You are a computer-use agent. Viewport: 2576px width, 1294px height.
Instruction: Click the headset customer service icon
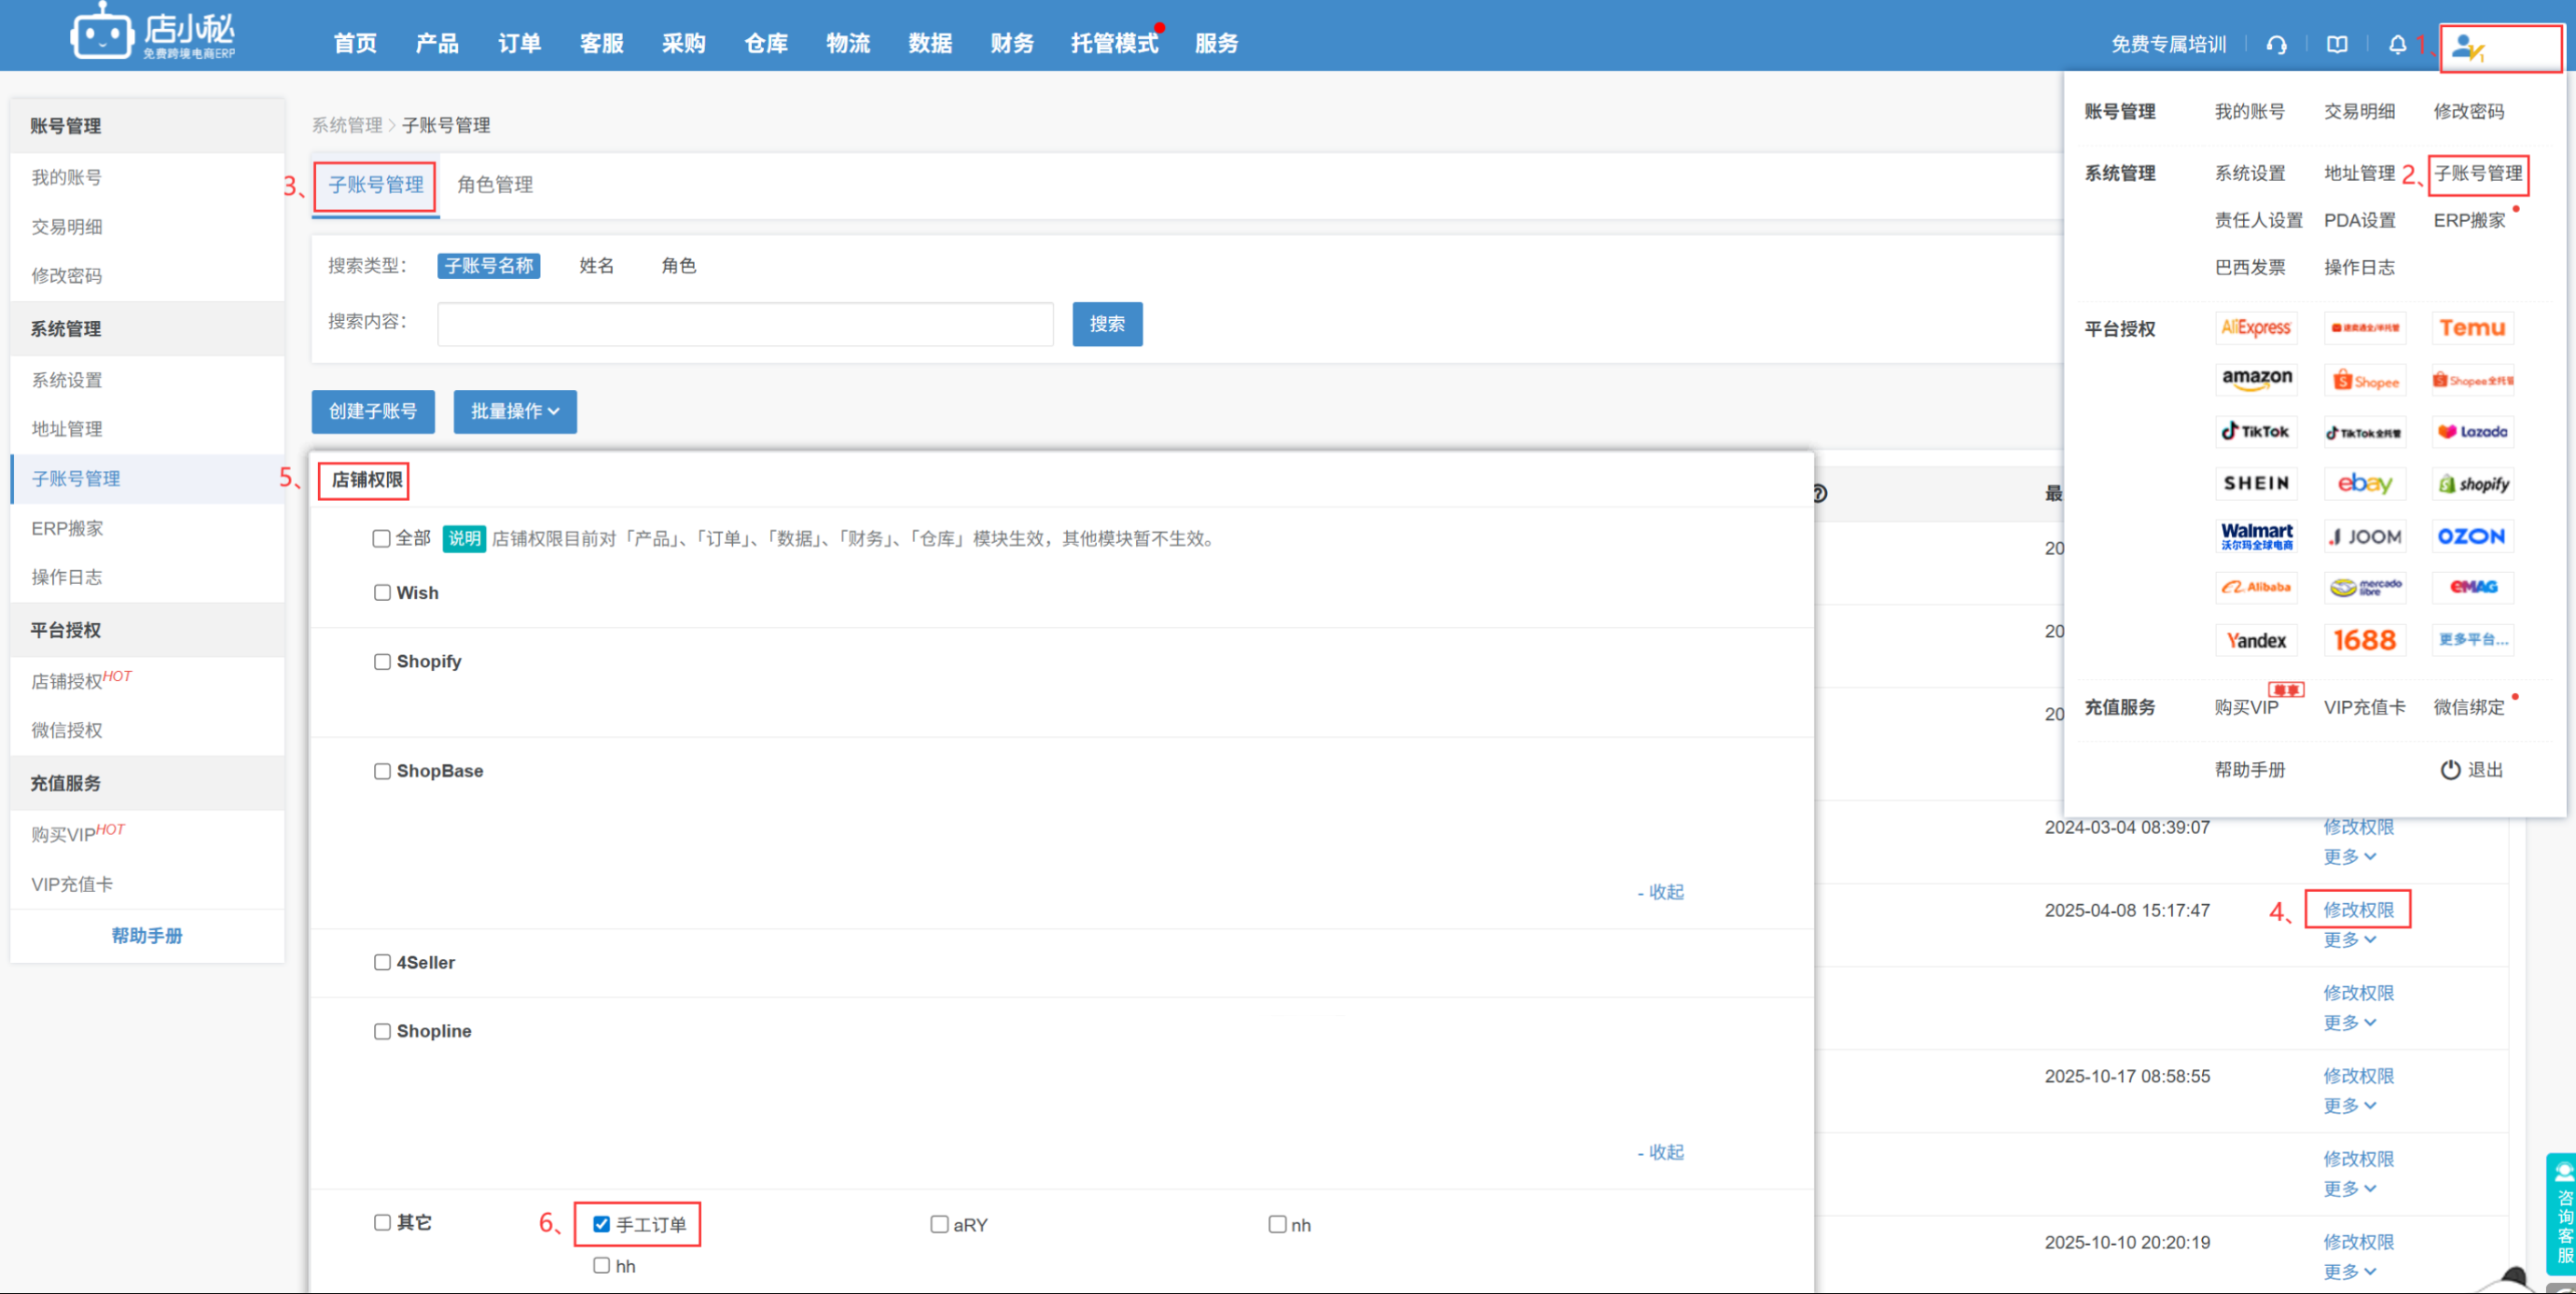tap(2277, 45)
